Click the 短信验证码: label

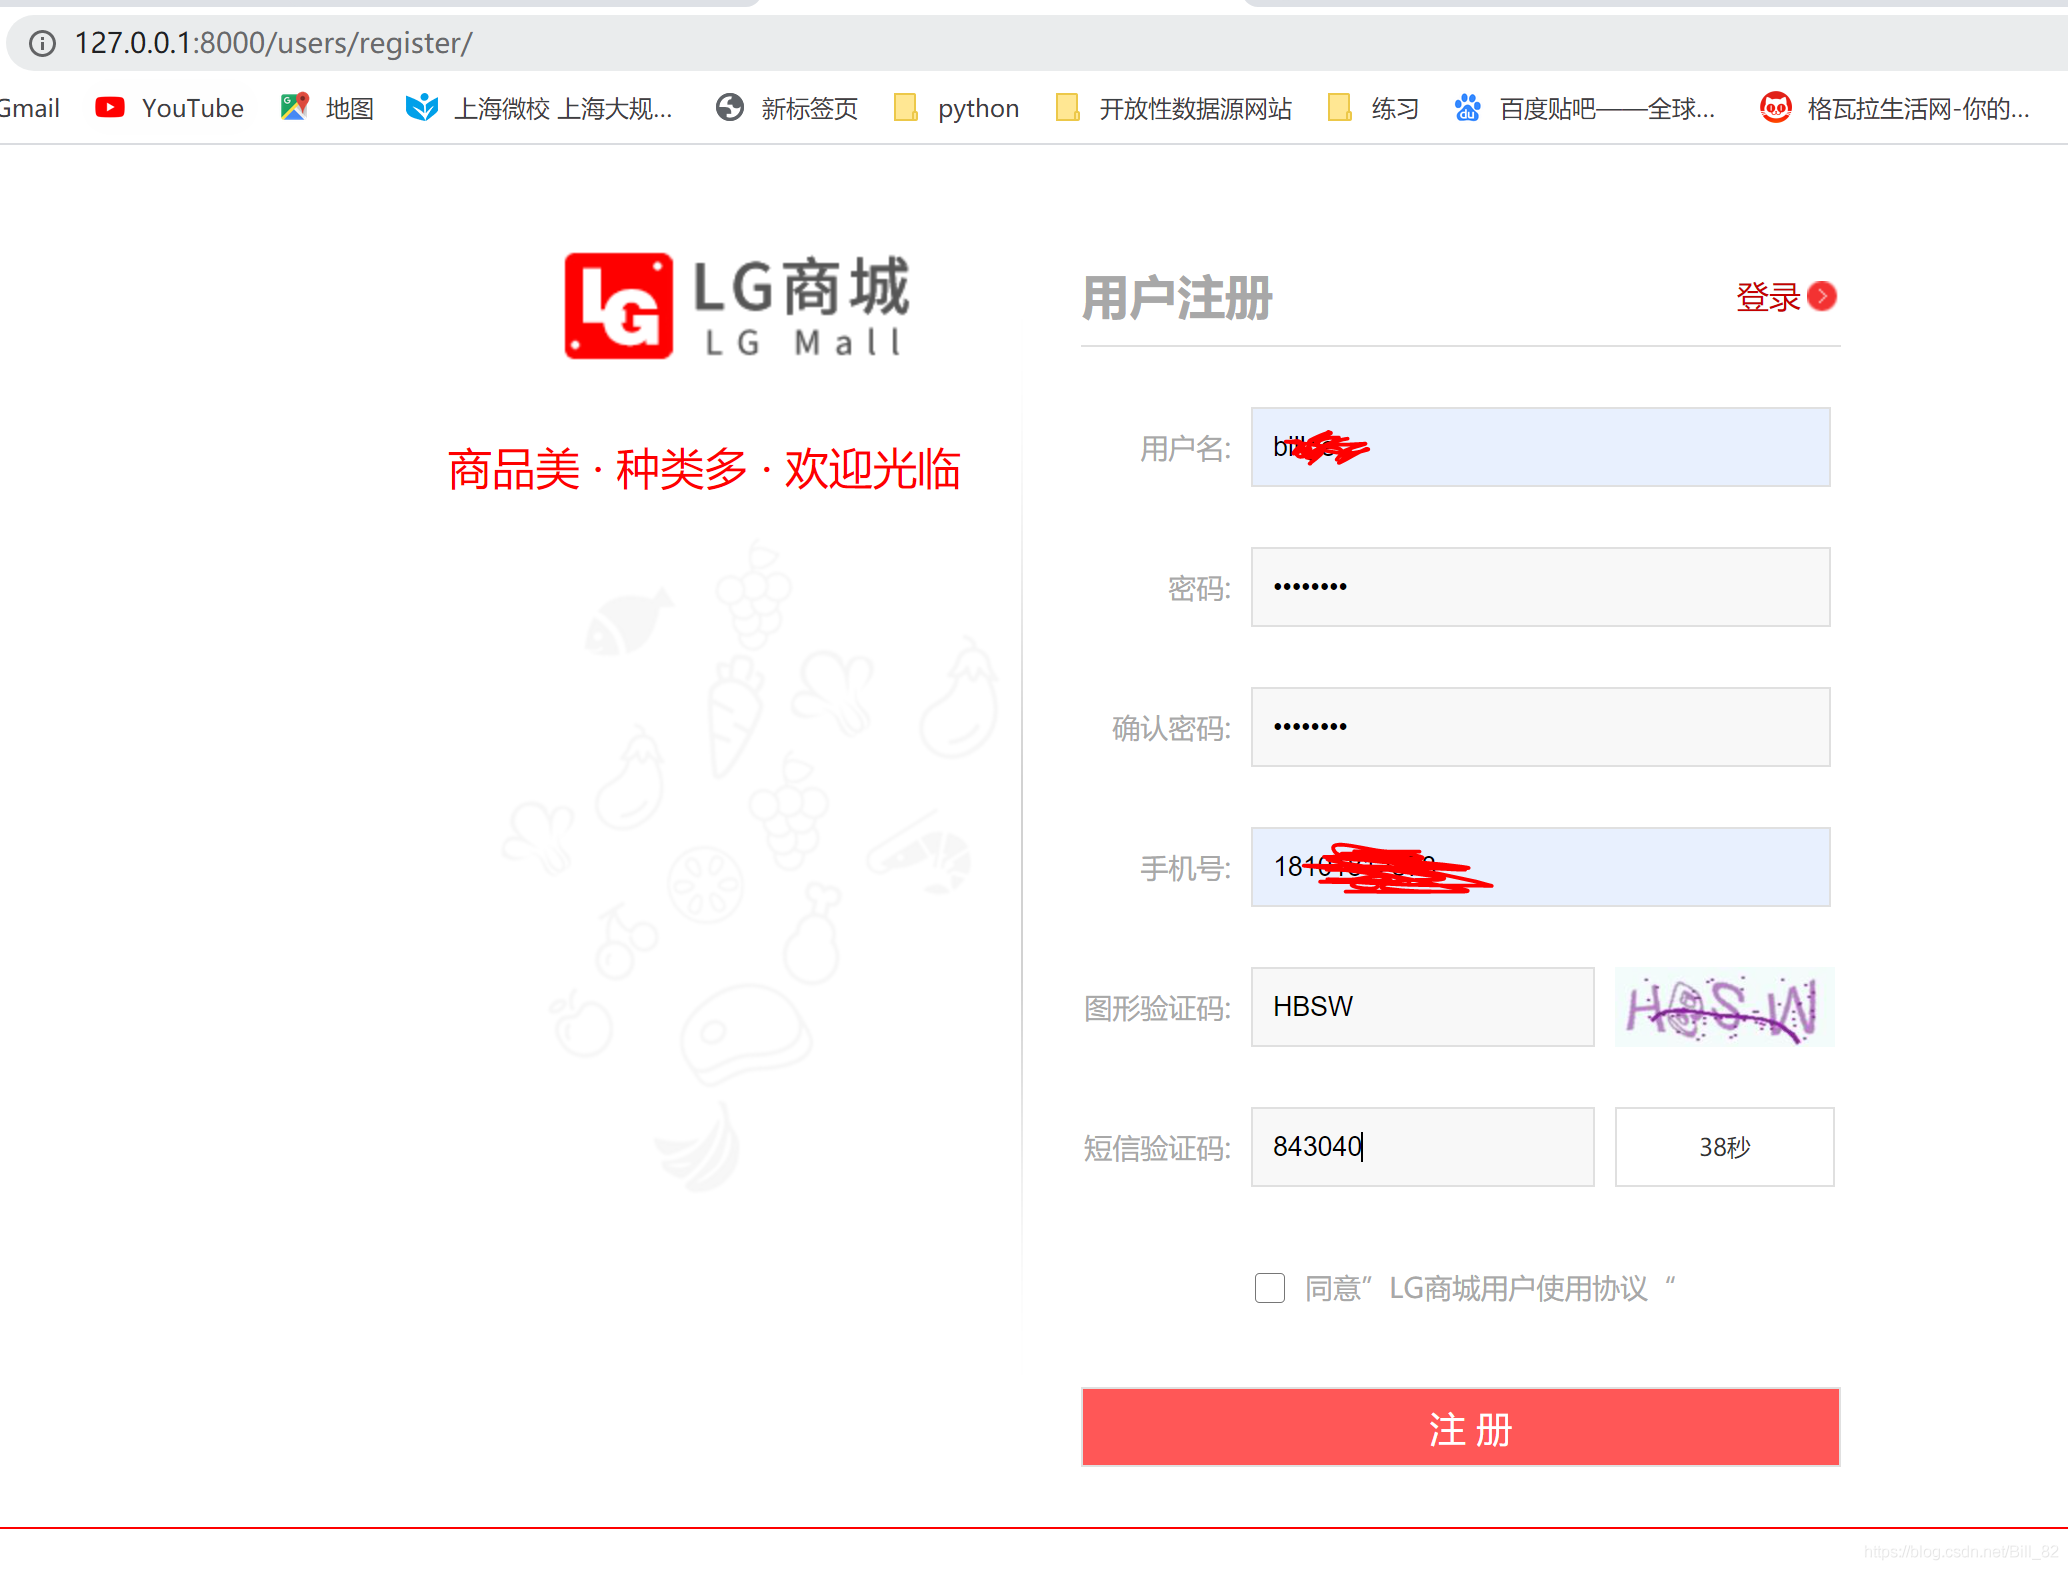click(x=1158, y=1148)
